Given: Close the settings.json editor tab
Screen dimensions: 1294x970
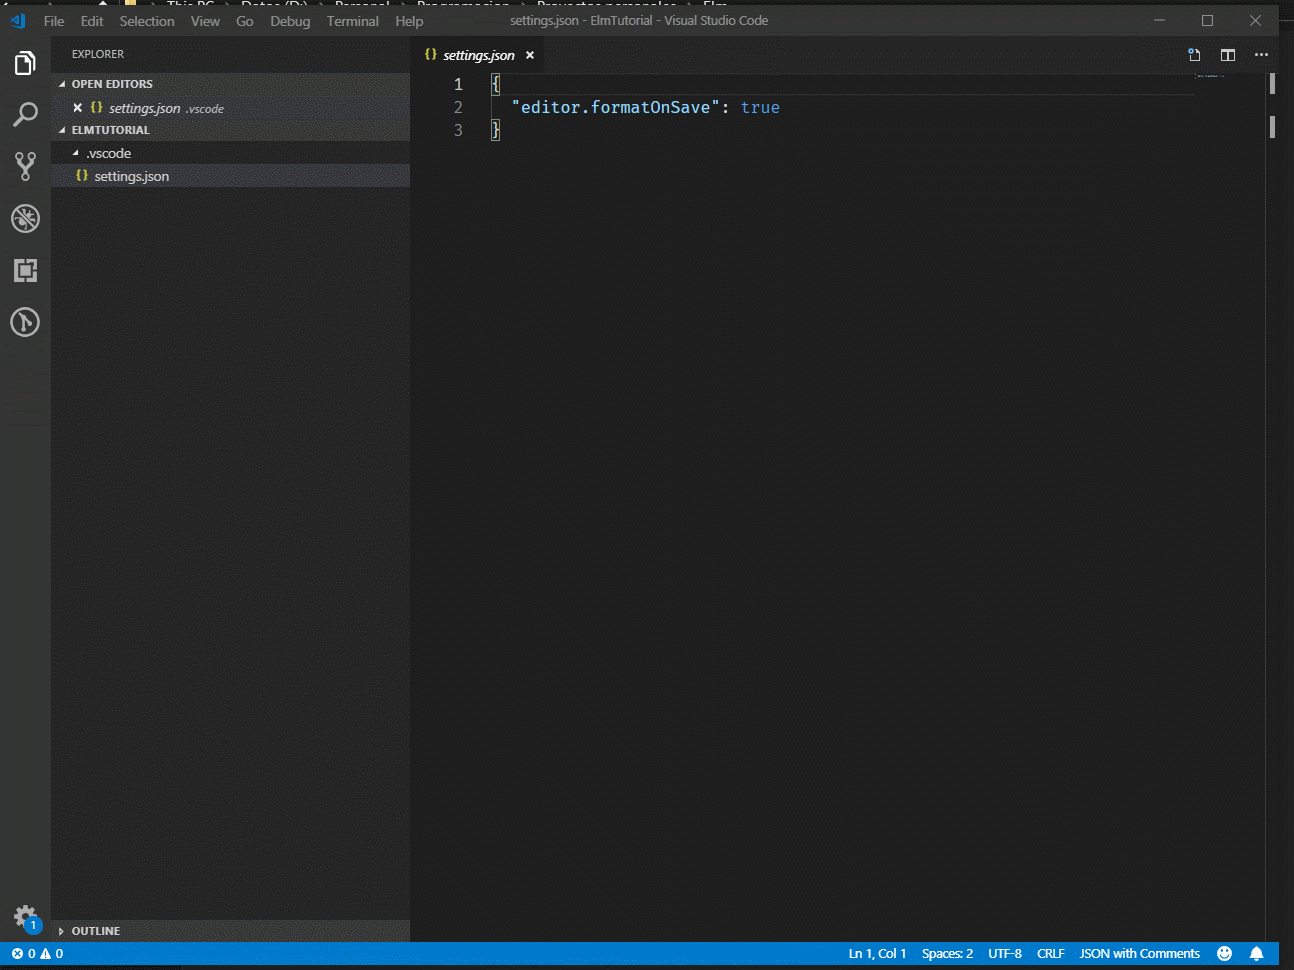Looking at the screenshot, I should point(530,55).
